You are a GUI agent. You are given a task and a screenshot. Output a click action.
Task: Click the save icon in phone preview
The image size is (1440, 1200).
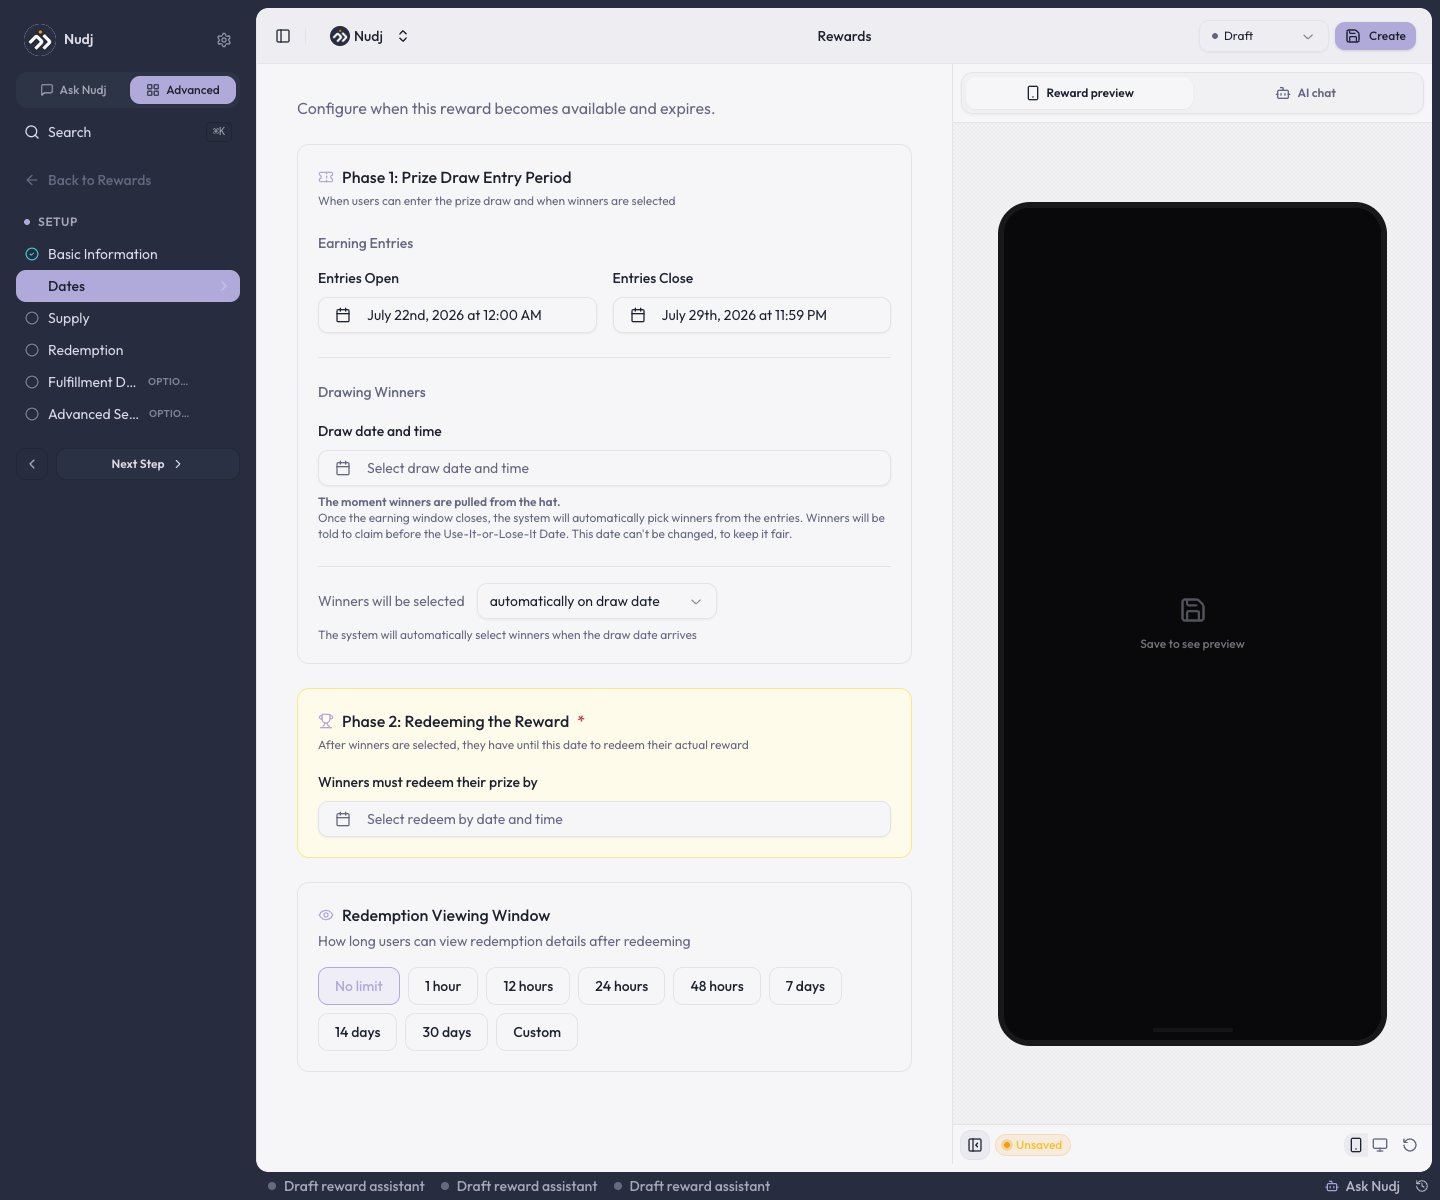coord(1192,610)
